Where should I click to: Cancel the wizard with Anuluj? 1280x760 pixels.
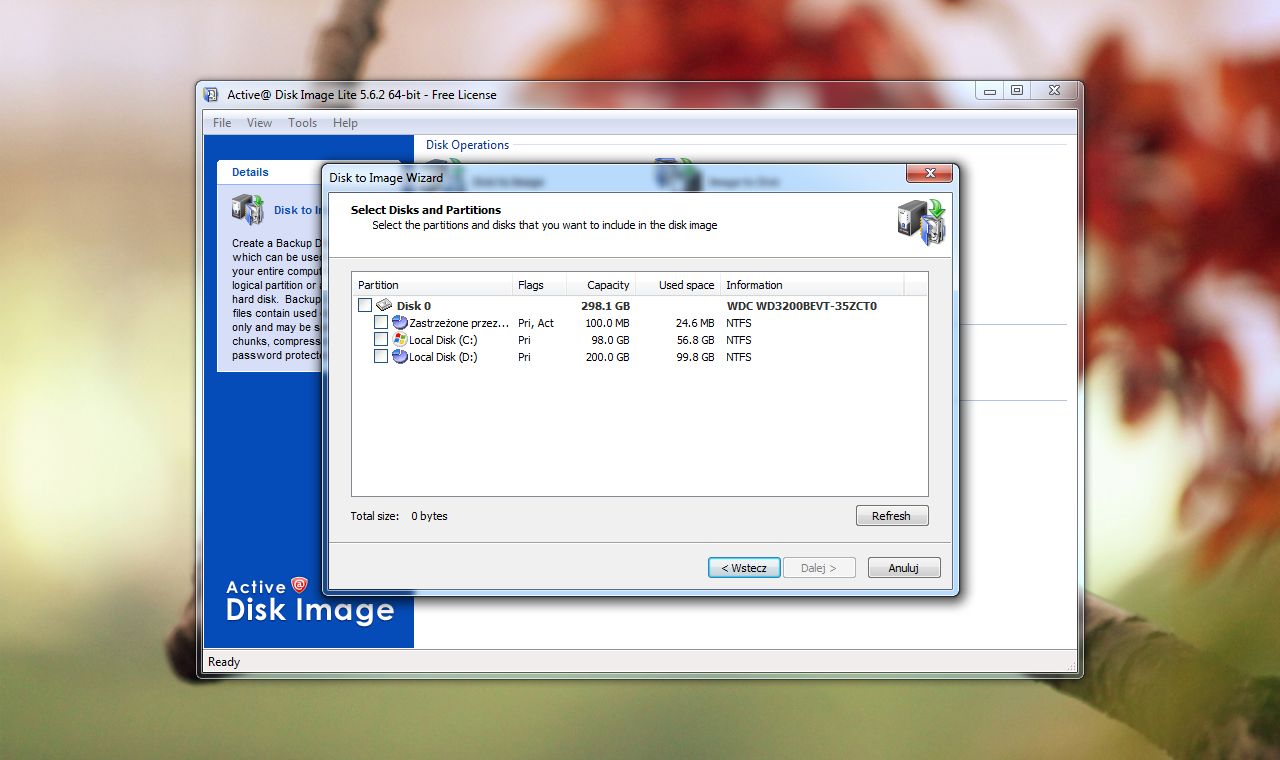point(904,567)
